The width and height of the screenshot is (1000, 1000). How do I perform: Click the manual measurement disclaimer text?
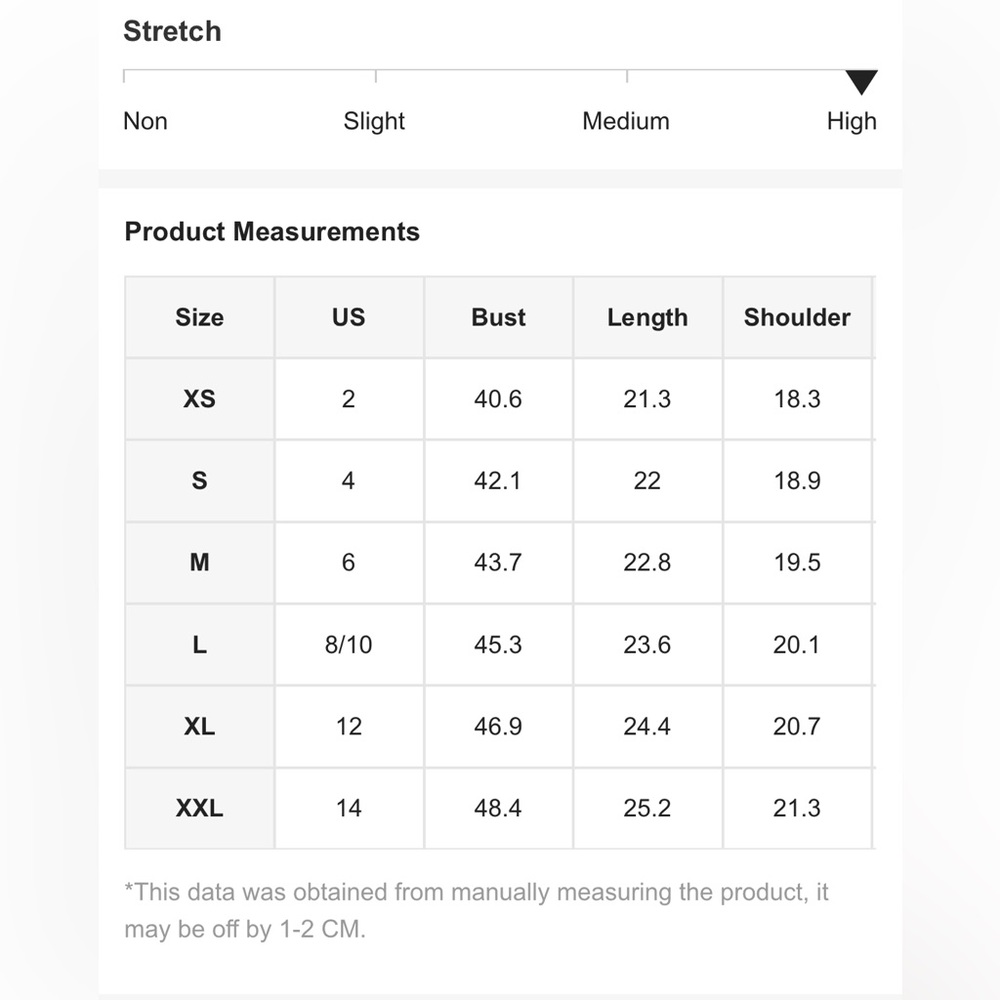tap(476, 910)
